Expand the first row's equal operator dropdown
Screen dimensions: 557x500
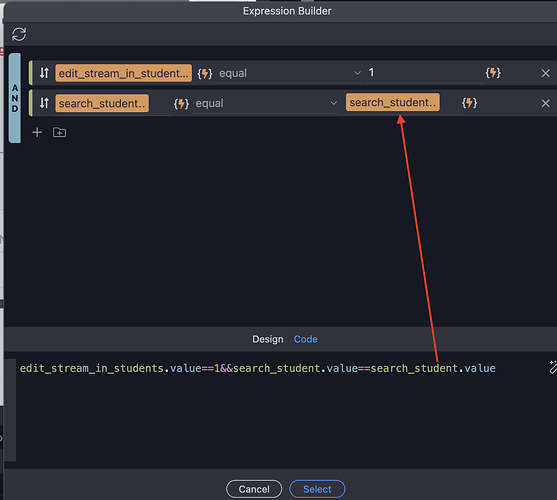[x=289, y=74]
